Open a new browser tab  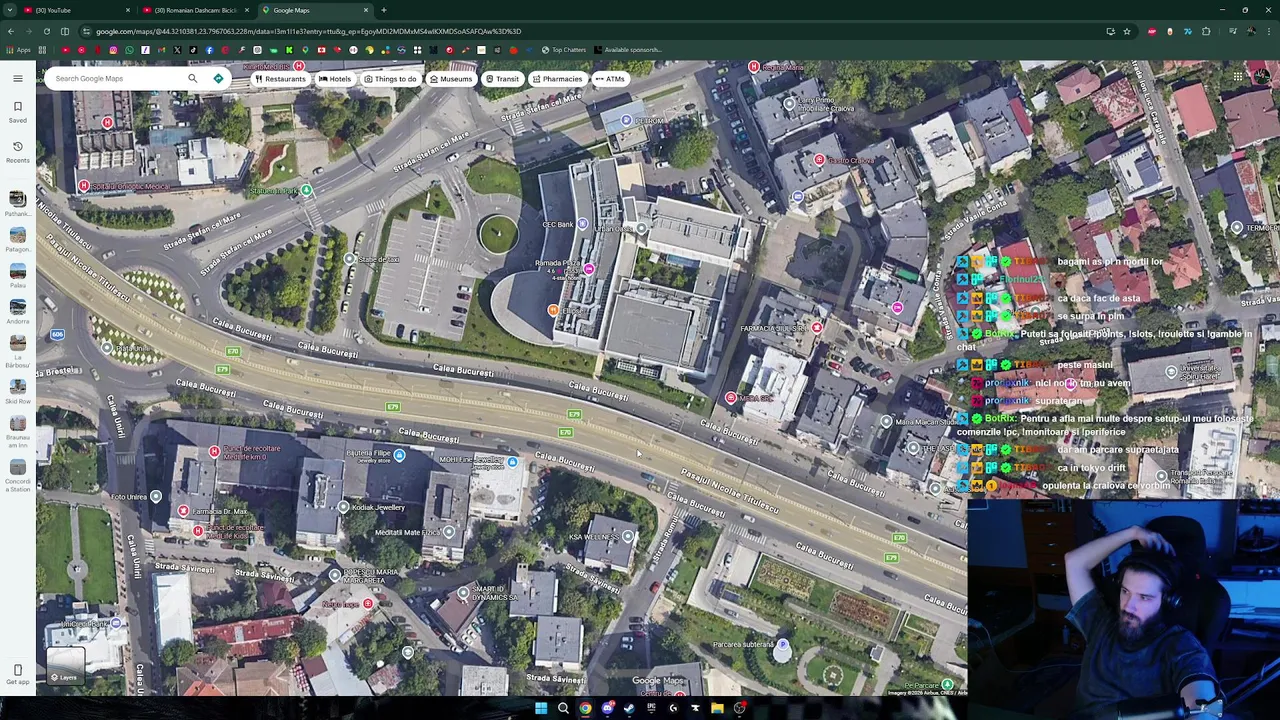[x=384, y=10]
